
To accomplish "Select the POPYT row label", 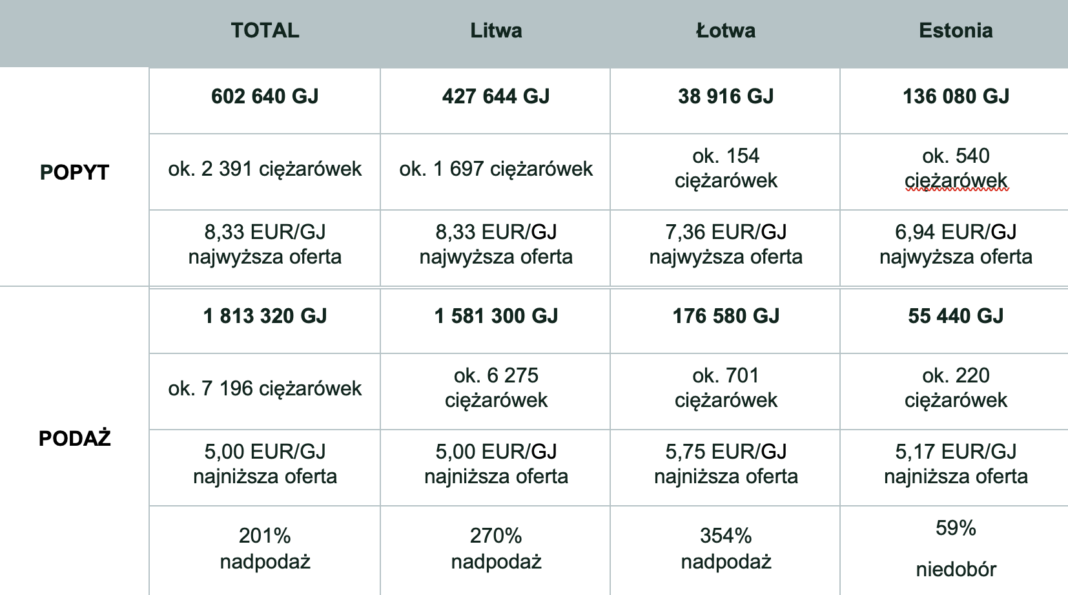I will click(74, 172).
